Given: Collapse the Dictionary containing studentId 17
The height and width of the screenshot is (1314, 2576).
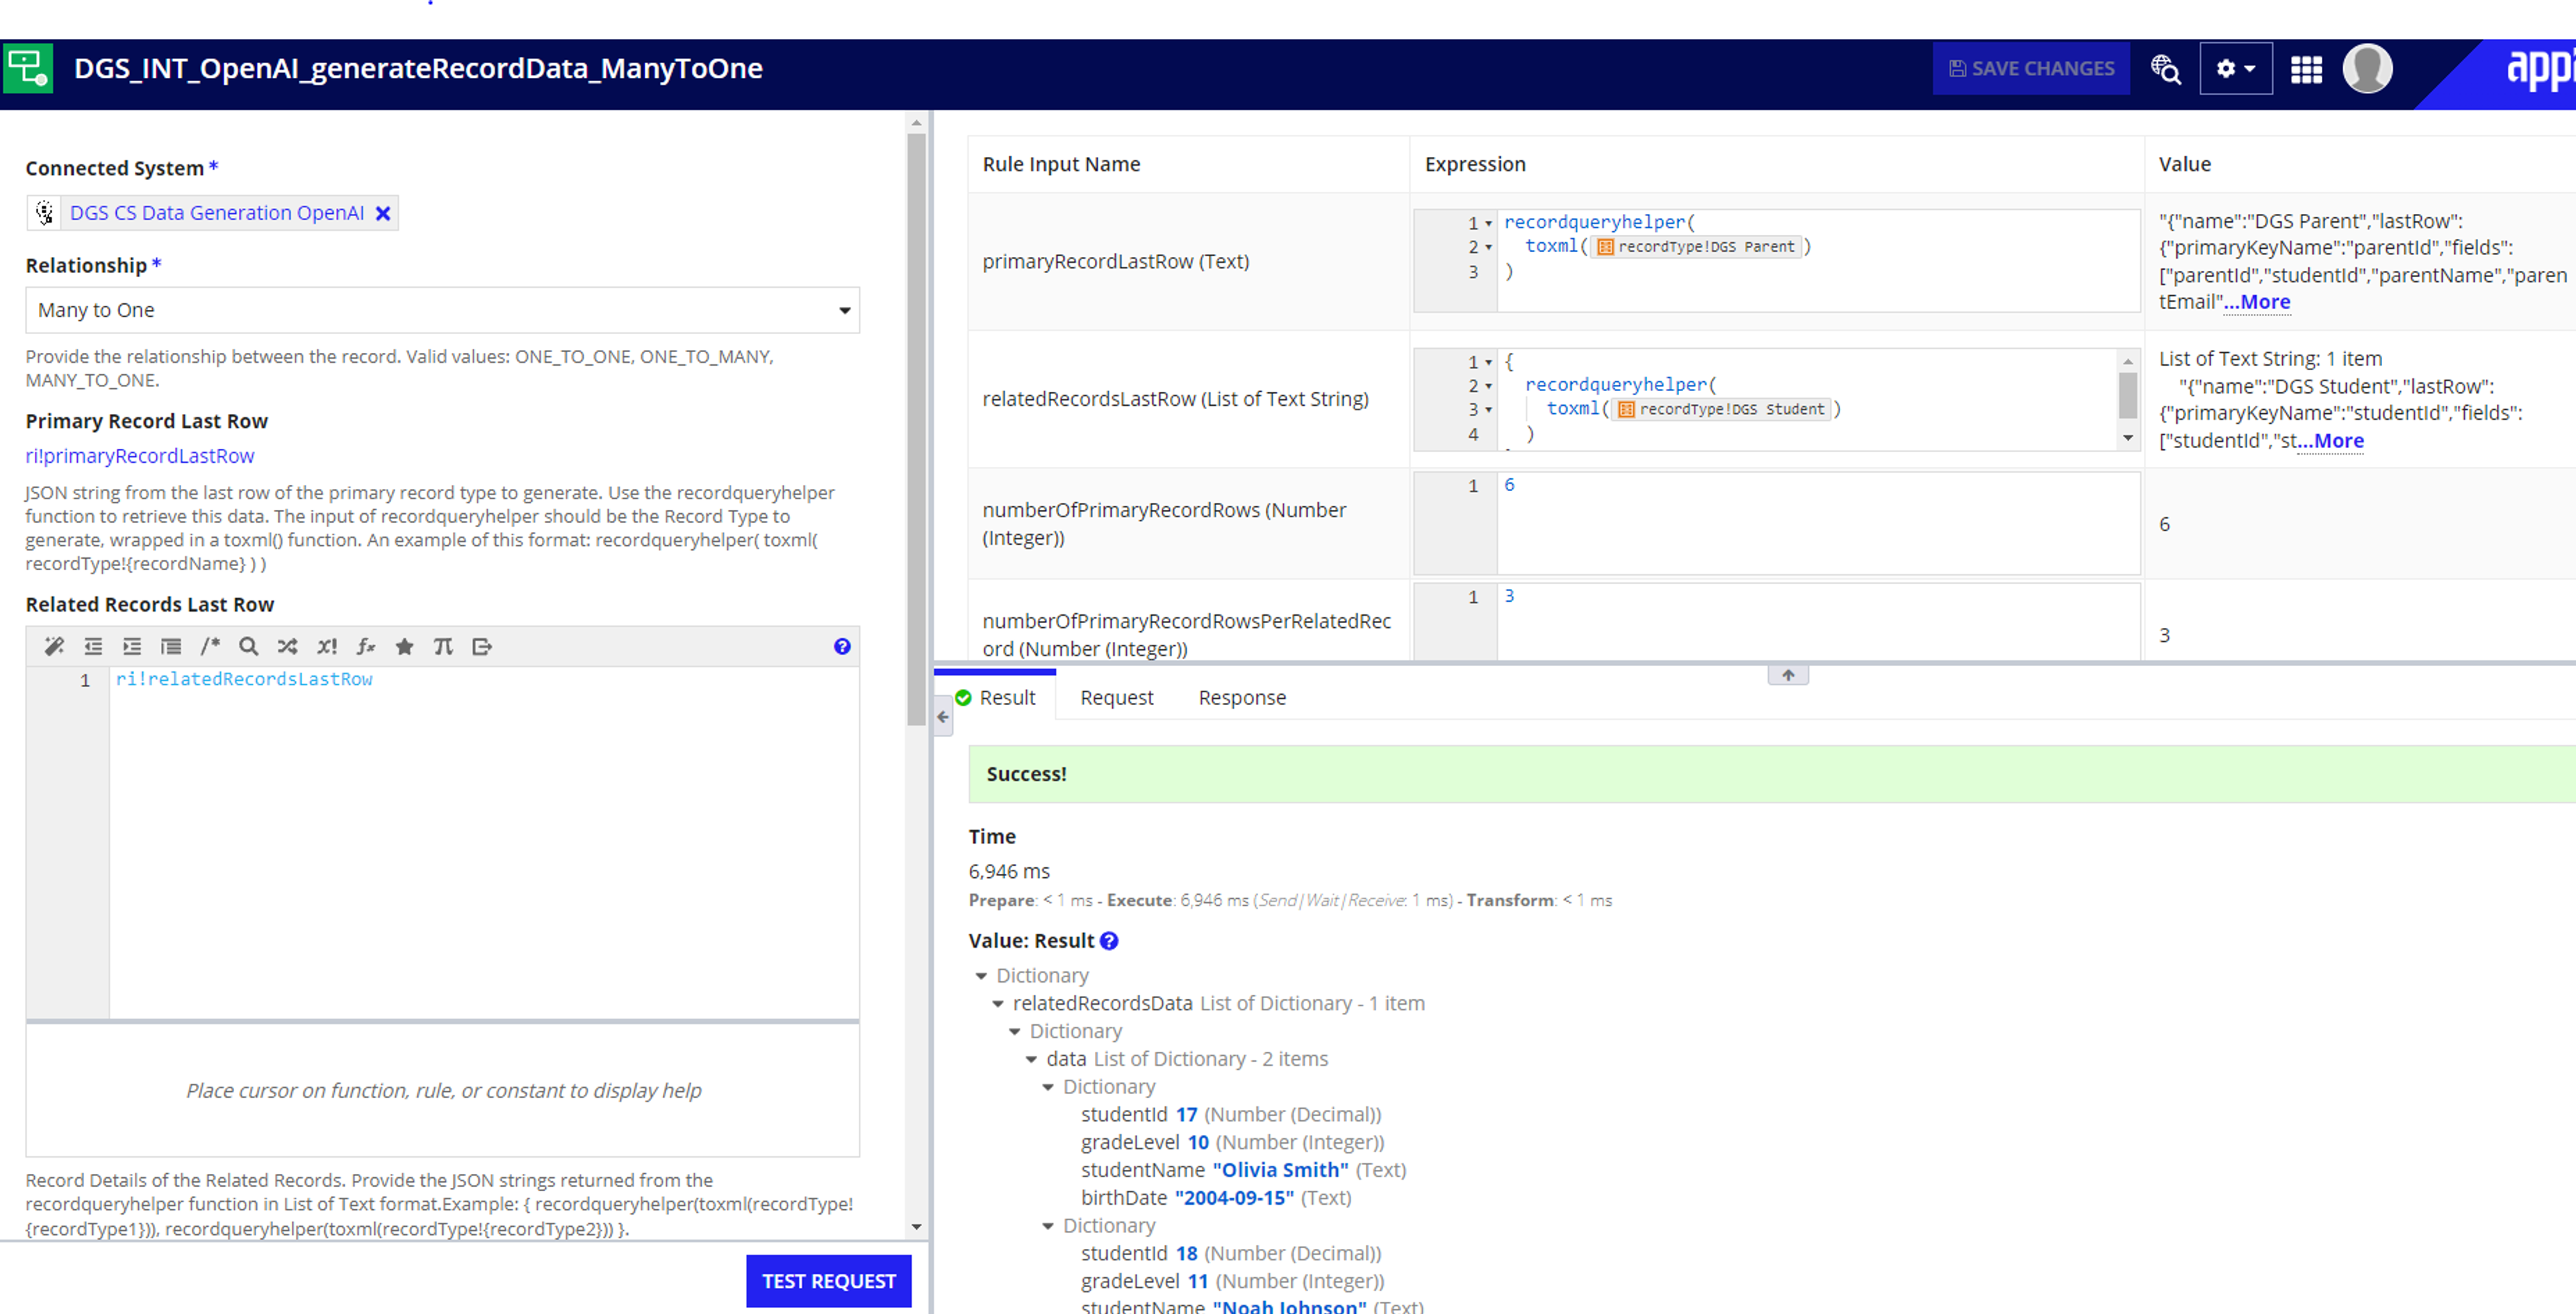Looking at the screenshot, I should coord(1048,1087).
